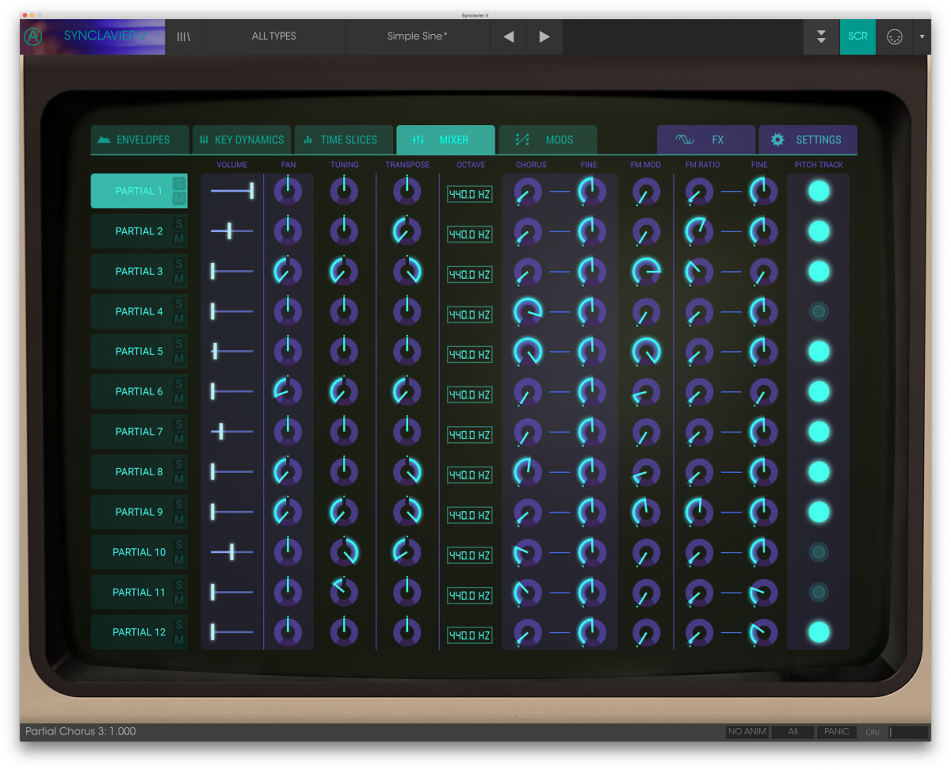Solo Partial 2 with its S button
The width and height of the screenshot is (951, 770).
click(179, 223)
